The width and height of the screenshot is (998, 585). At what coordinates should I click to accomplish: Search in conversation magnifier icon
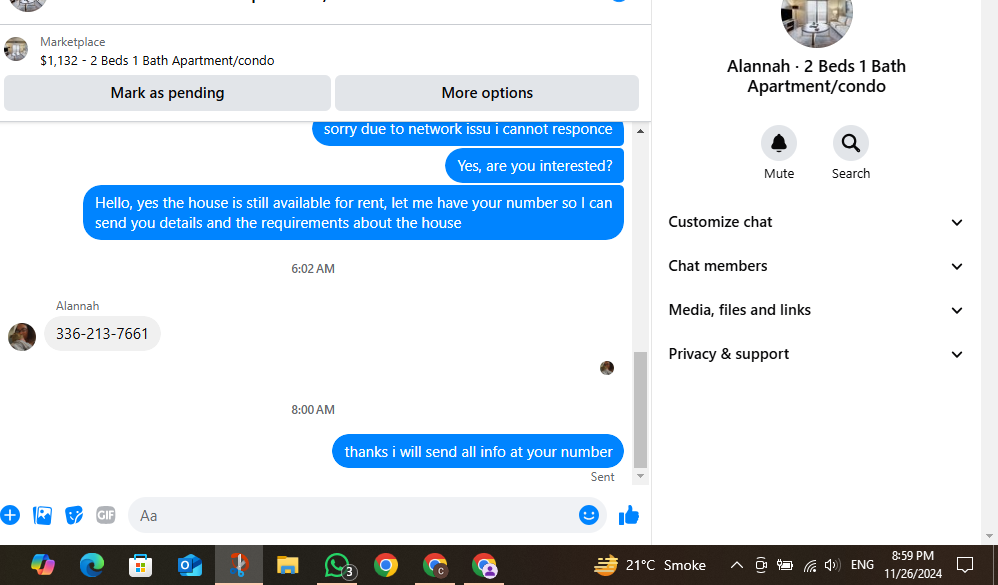[850, 143]
